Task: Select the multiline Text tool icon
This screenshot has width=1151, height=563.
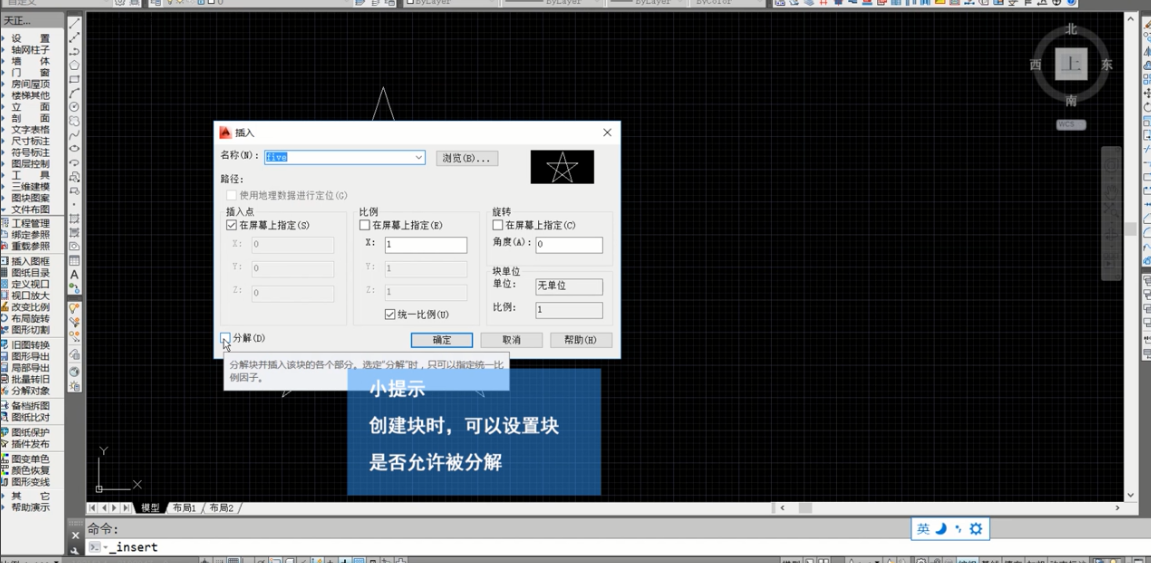Action: point(75,275)
